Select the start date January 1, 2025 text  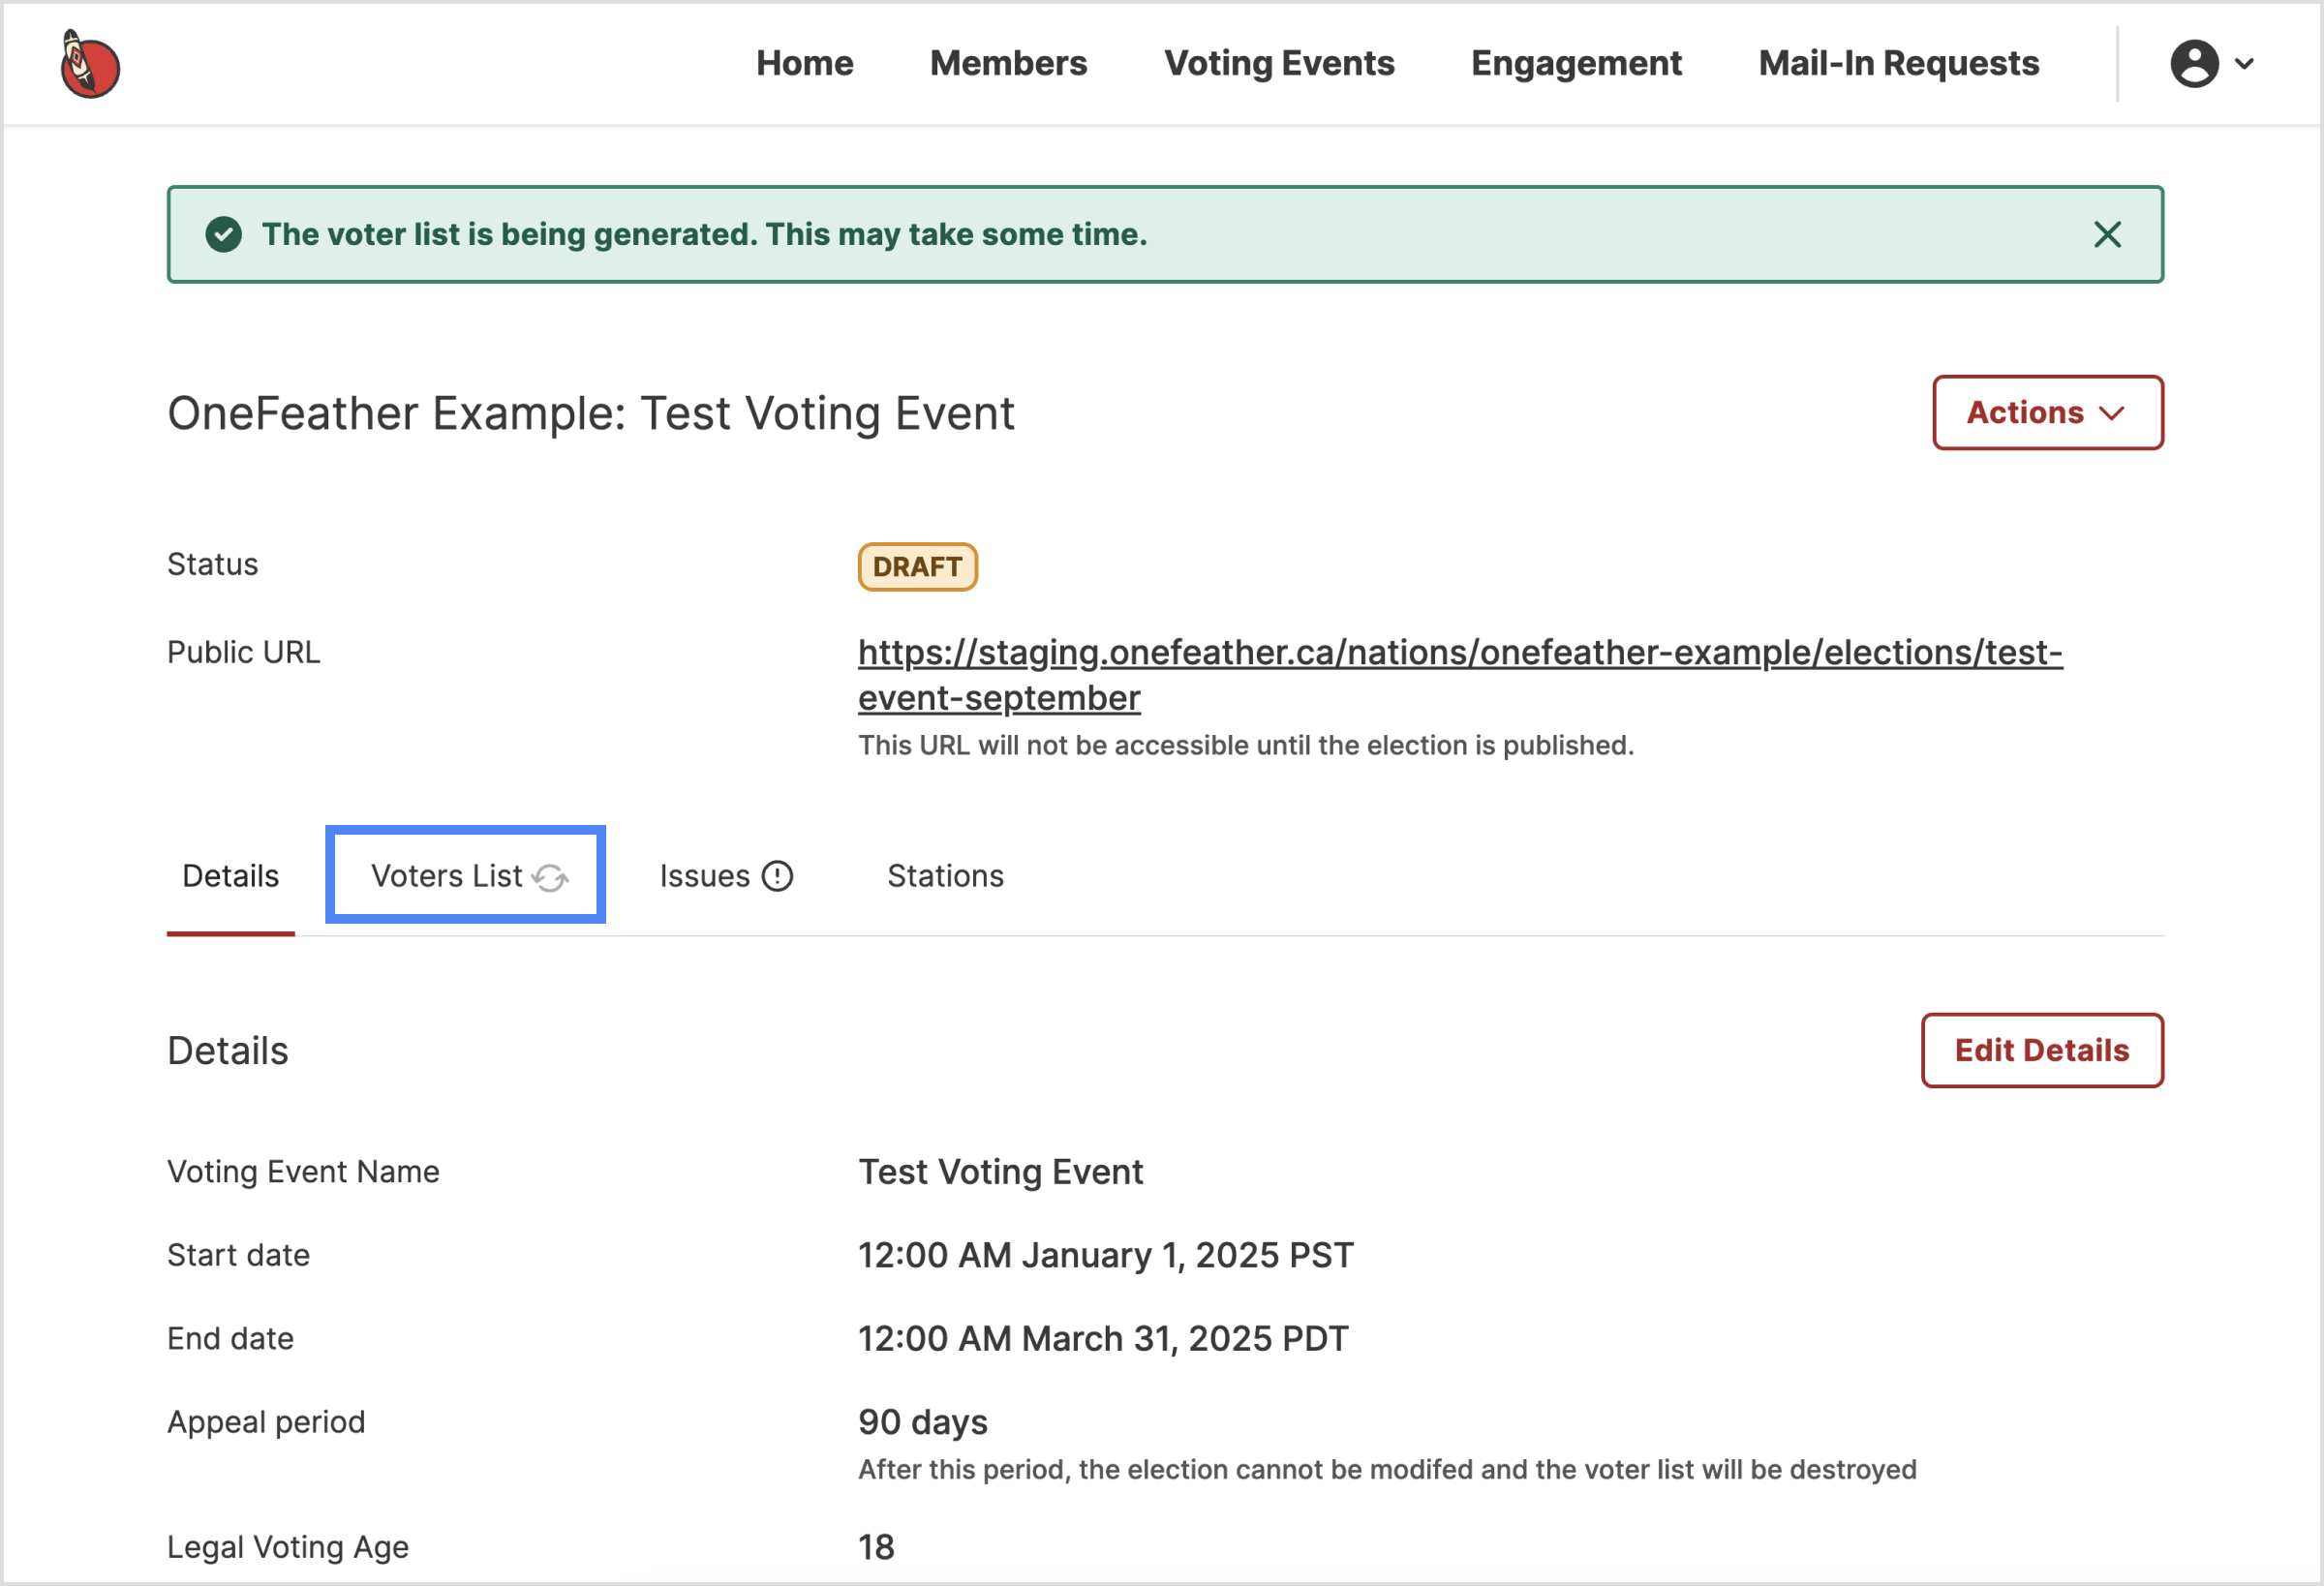pyautogui.click(x=1105, y=1255)
